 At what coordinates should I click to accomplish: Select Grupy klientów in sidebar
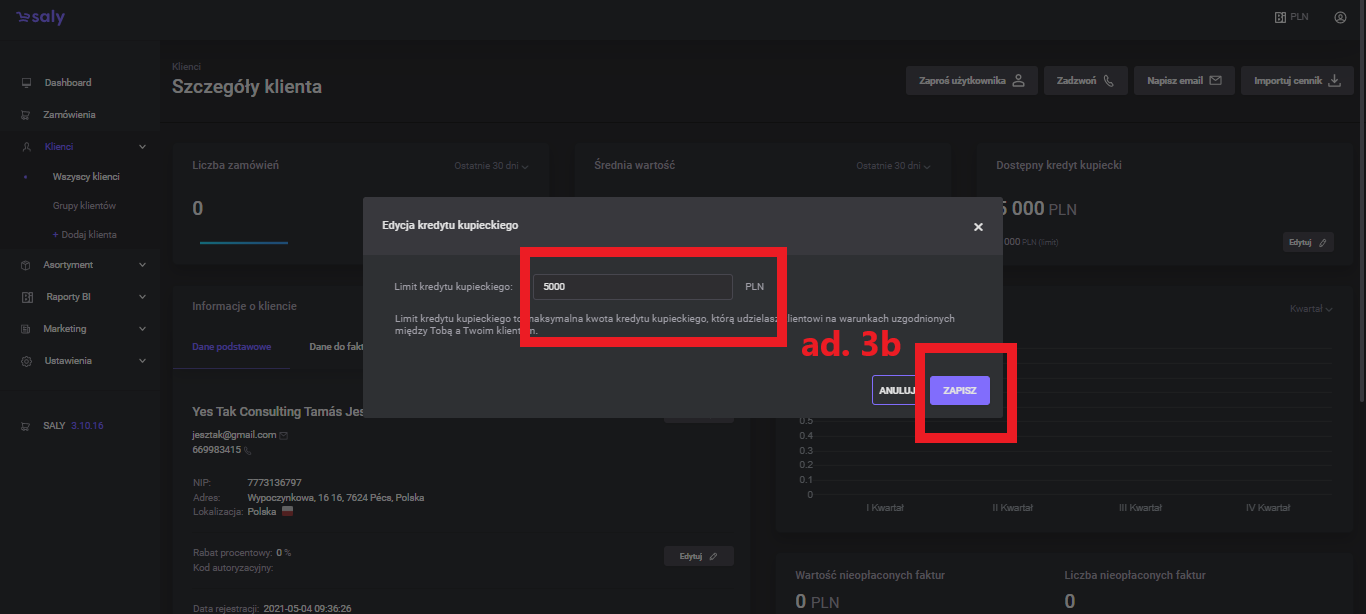[x=84, y=206]
